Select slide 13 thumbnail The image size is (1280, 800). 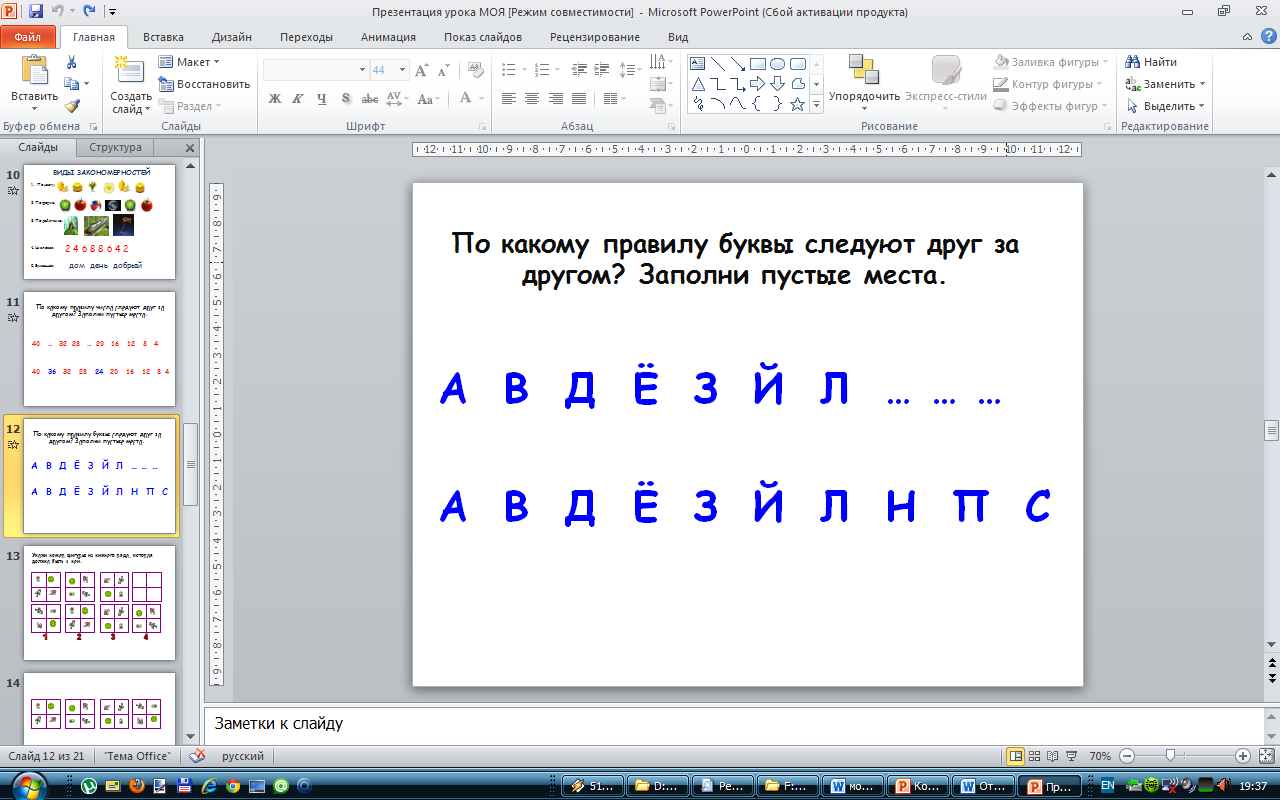[99, 602]
